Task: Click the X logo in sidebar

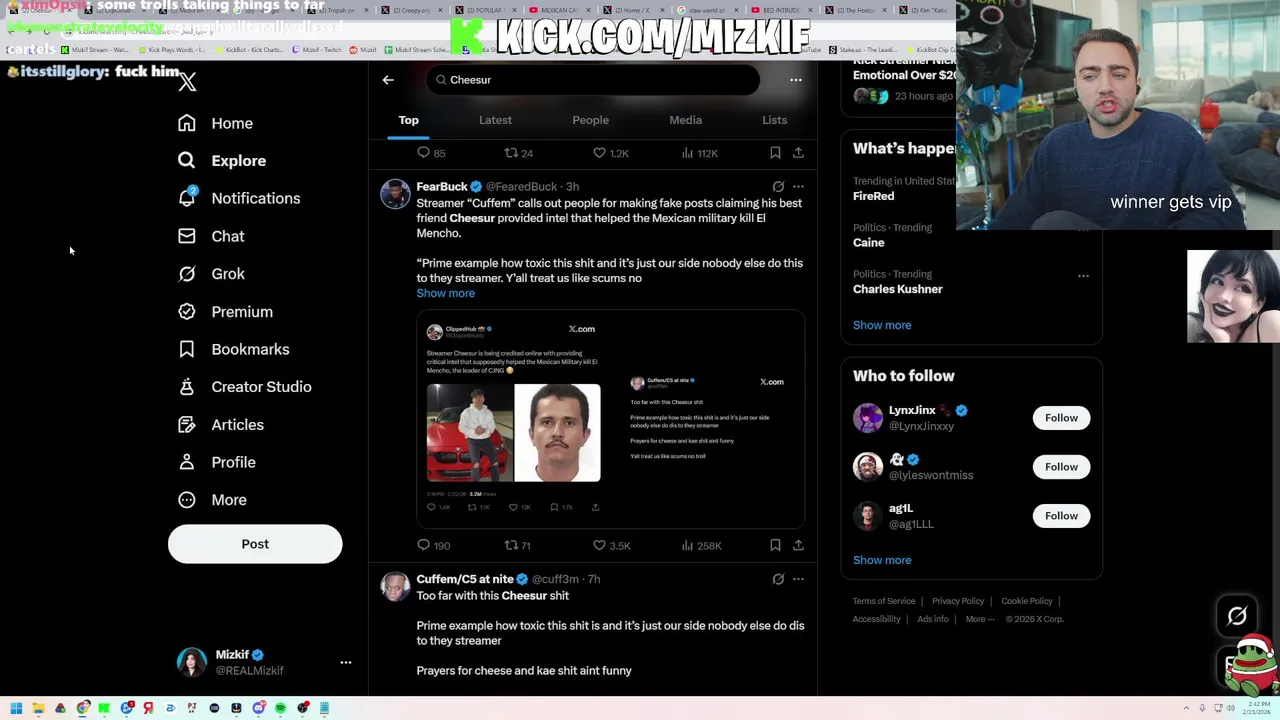Action: tap(187, 82)
